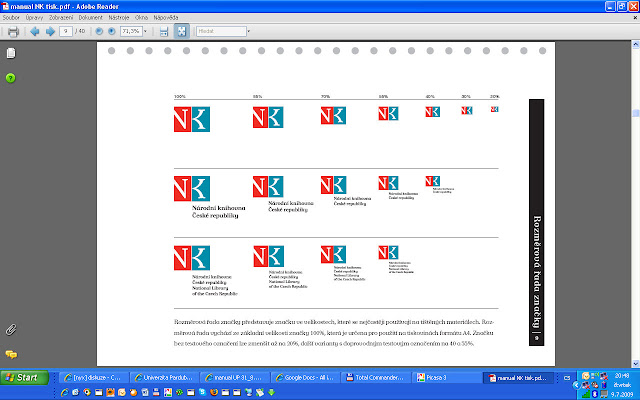Click manual NK tisk.pdf taskbar button
This screenshot has width=640, height=400.
(518, 378)
